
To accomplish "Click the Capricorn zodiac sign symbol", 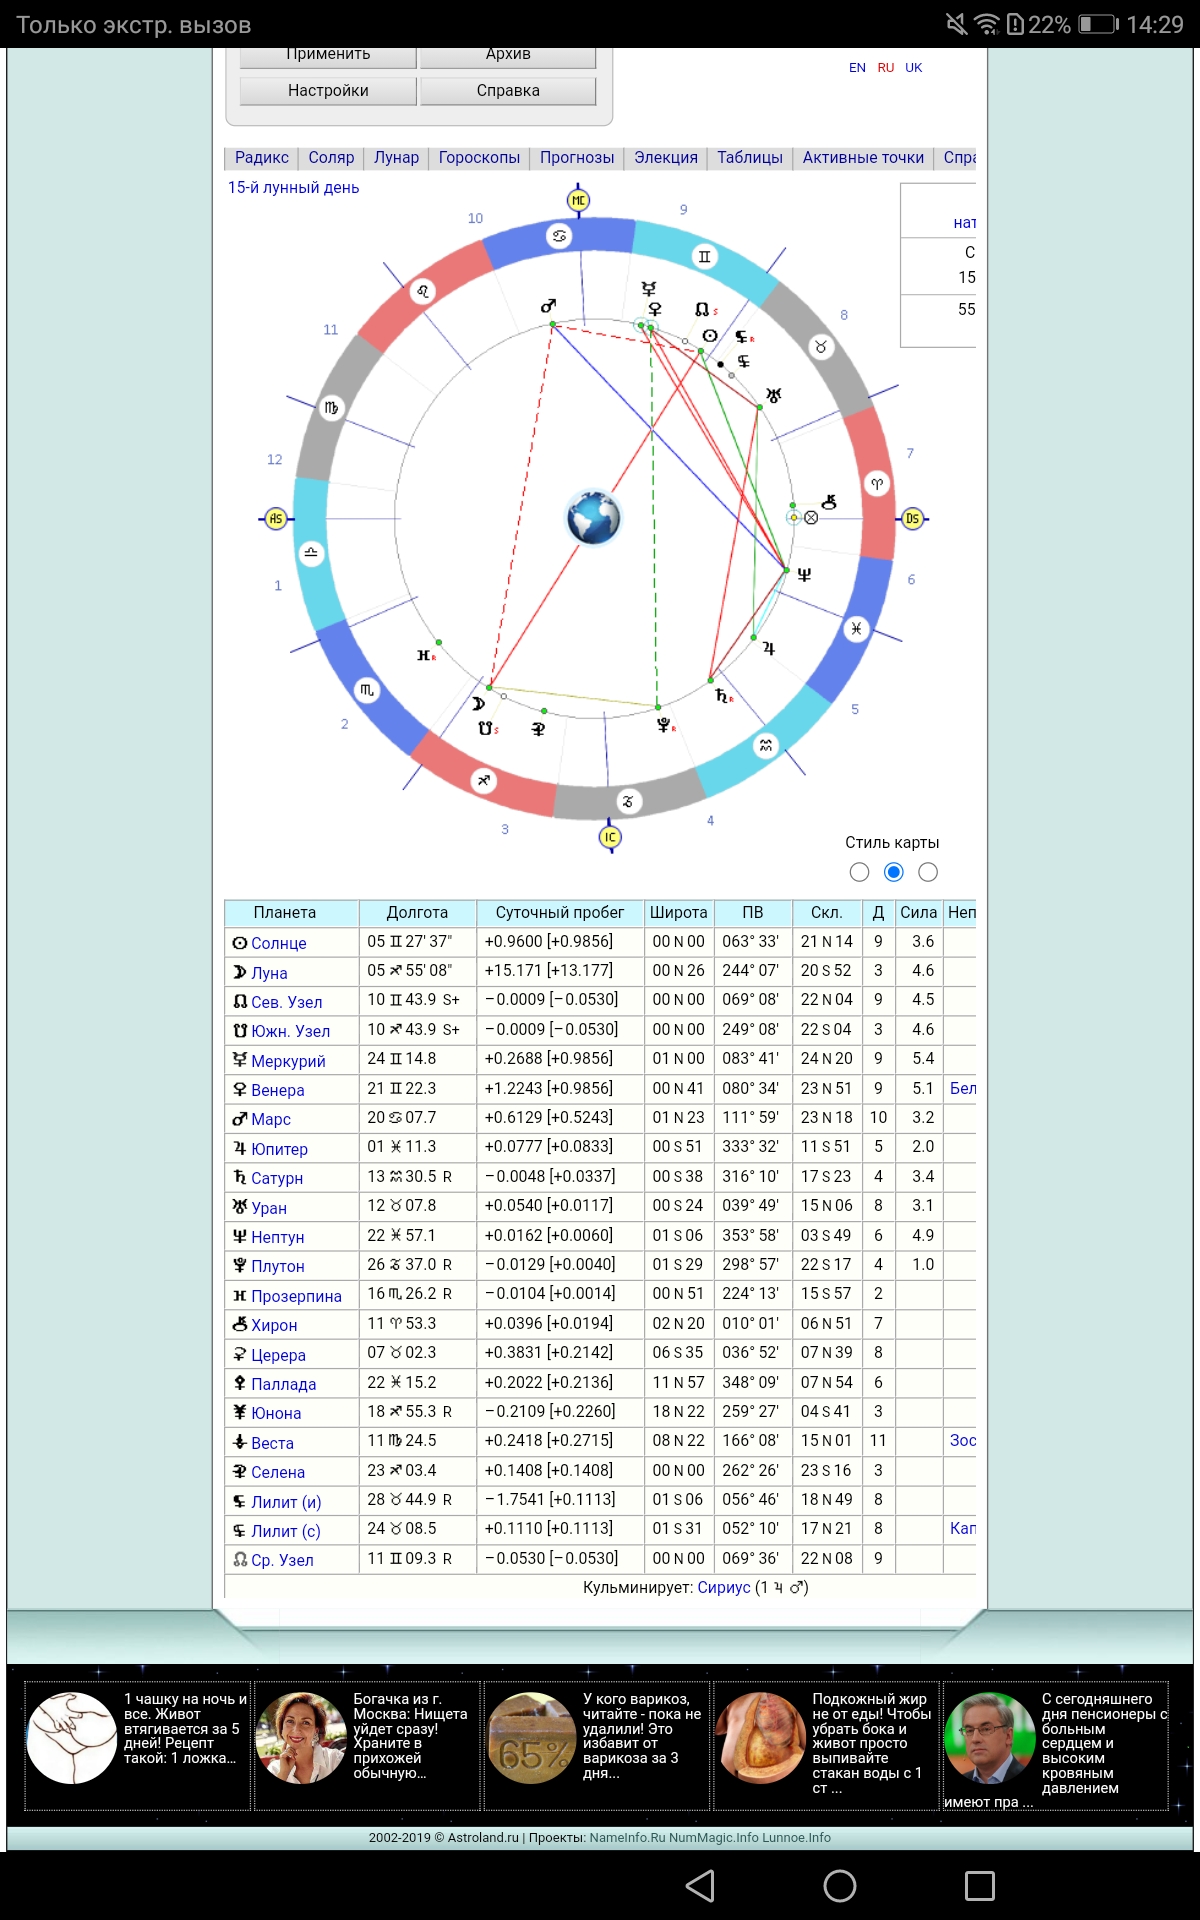I will pyautogui.click(x=628, y=801).
